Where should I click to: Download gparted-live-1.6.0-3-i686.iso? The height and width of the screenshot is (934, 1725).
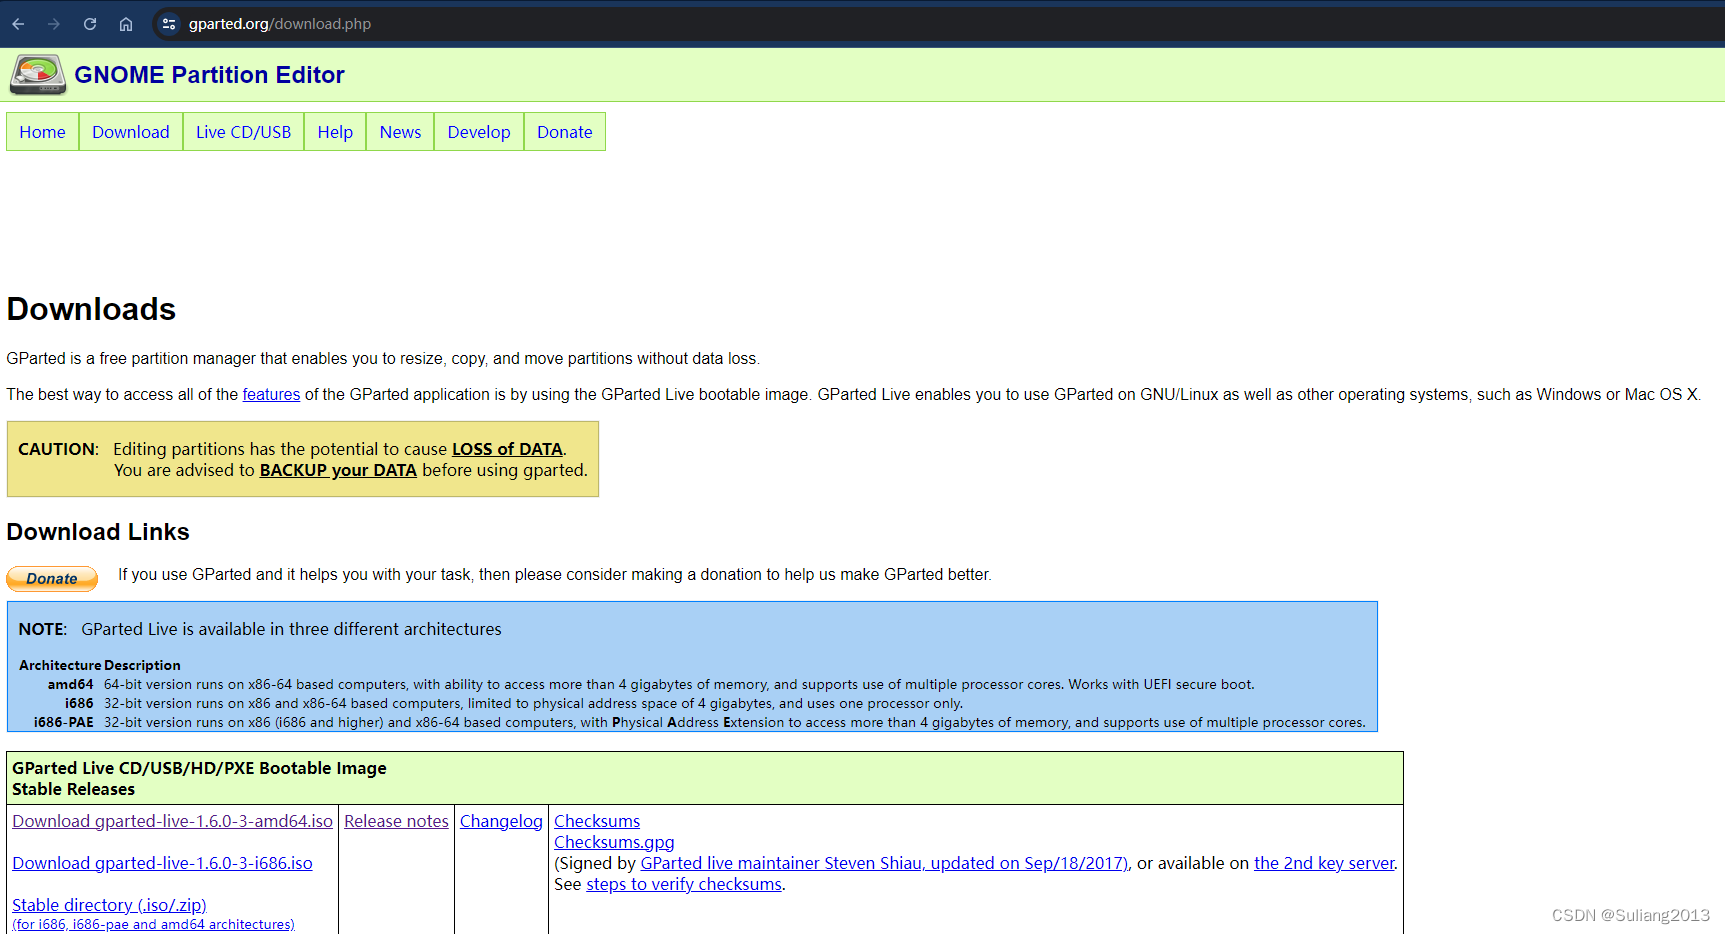coord(162,863)
